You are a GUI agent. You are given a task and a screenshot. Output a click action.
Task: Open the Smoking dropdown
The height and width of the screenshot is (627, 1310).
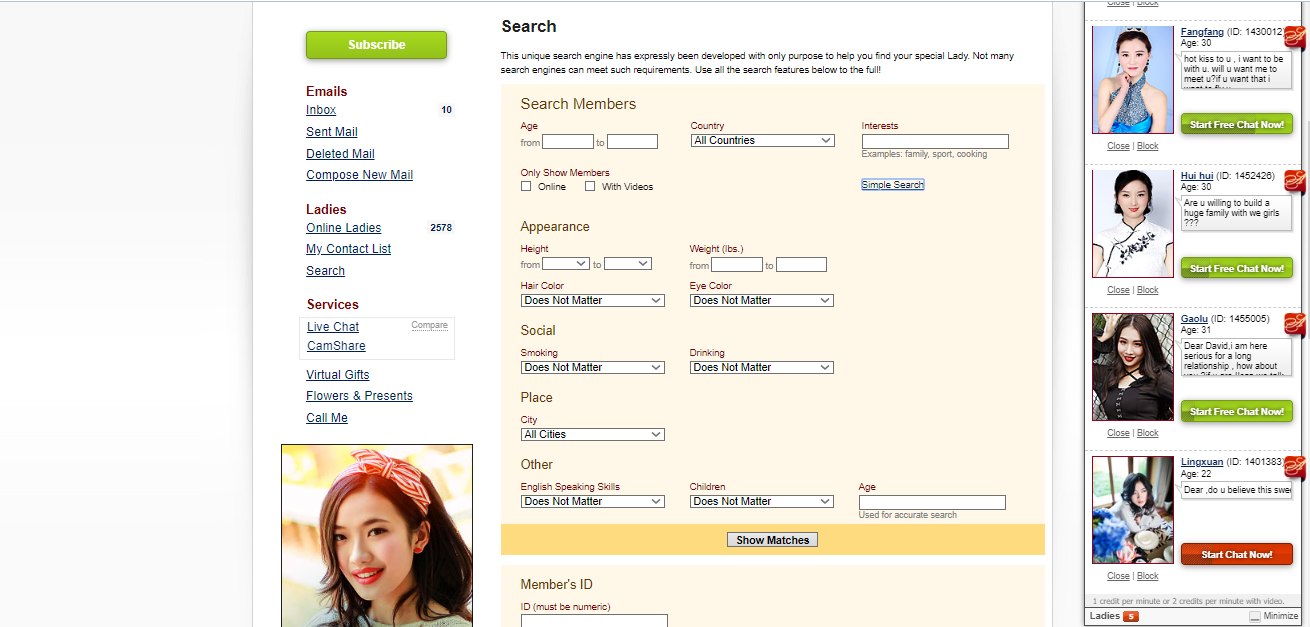pos(592,367)
